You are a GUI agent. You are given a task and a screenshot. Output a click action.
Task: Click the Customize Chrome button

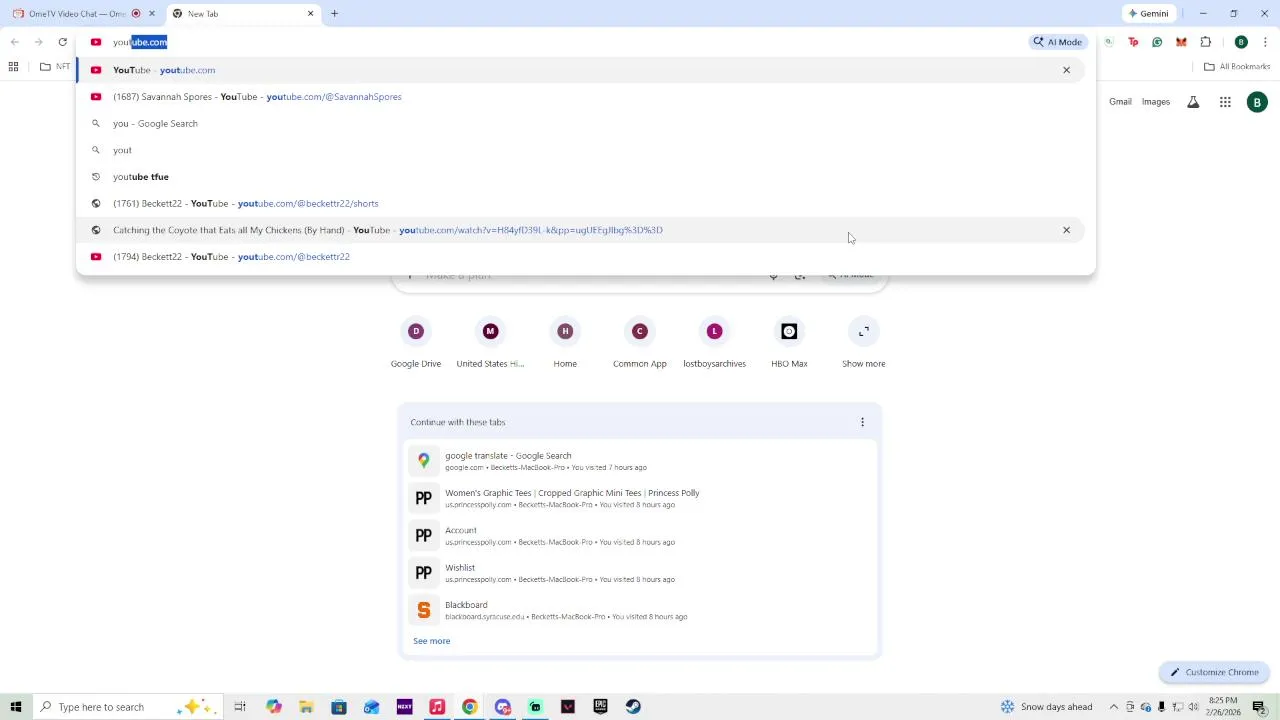click(1214, 672)
